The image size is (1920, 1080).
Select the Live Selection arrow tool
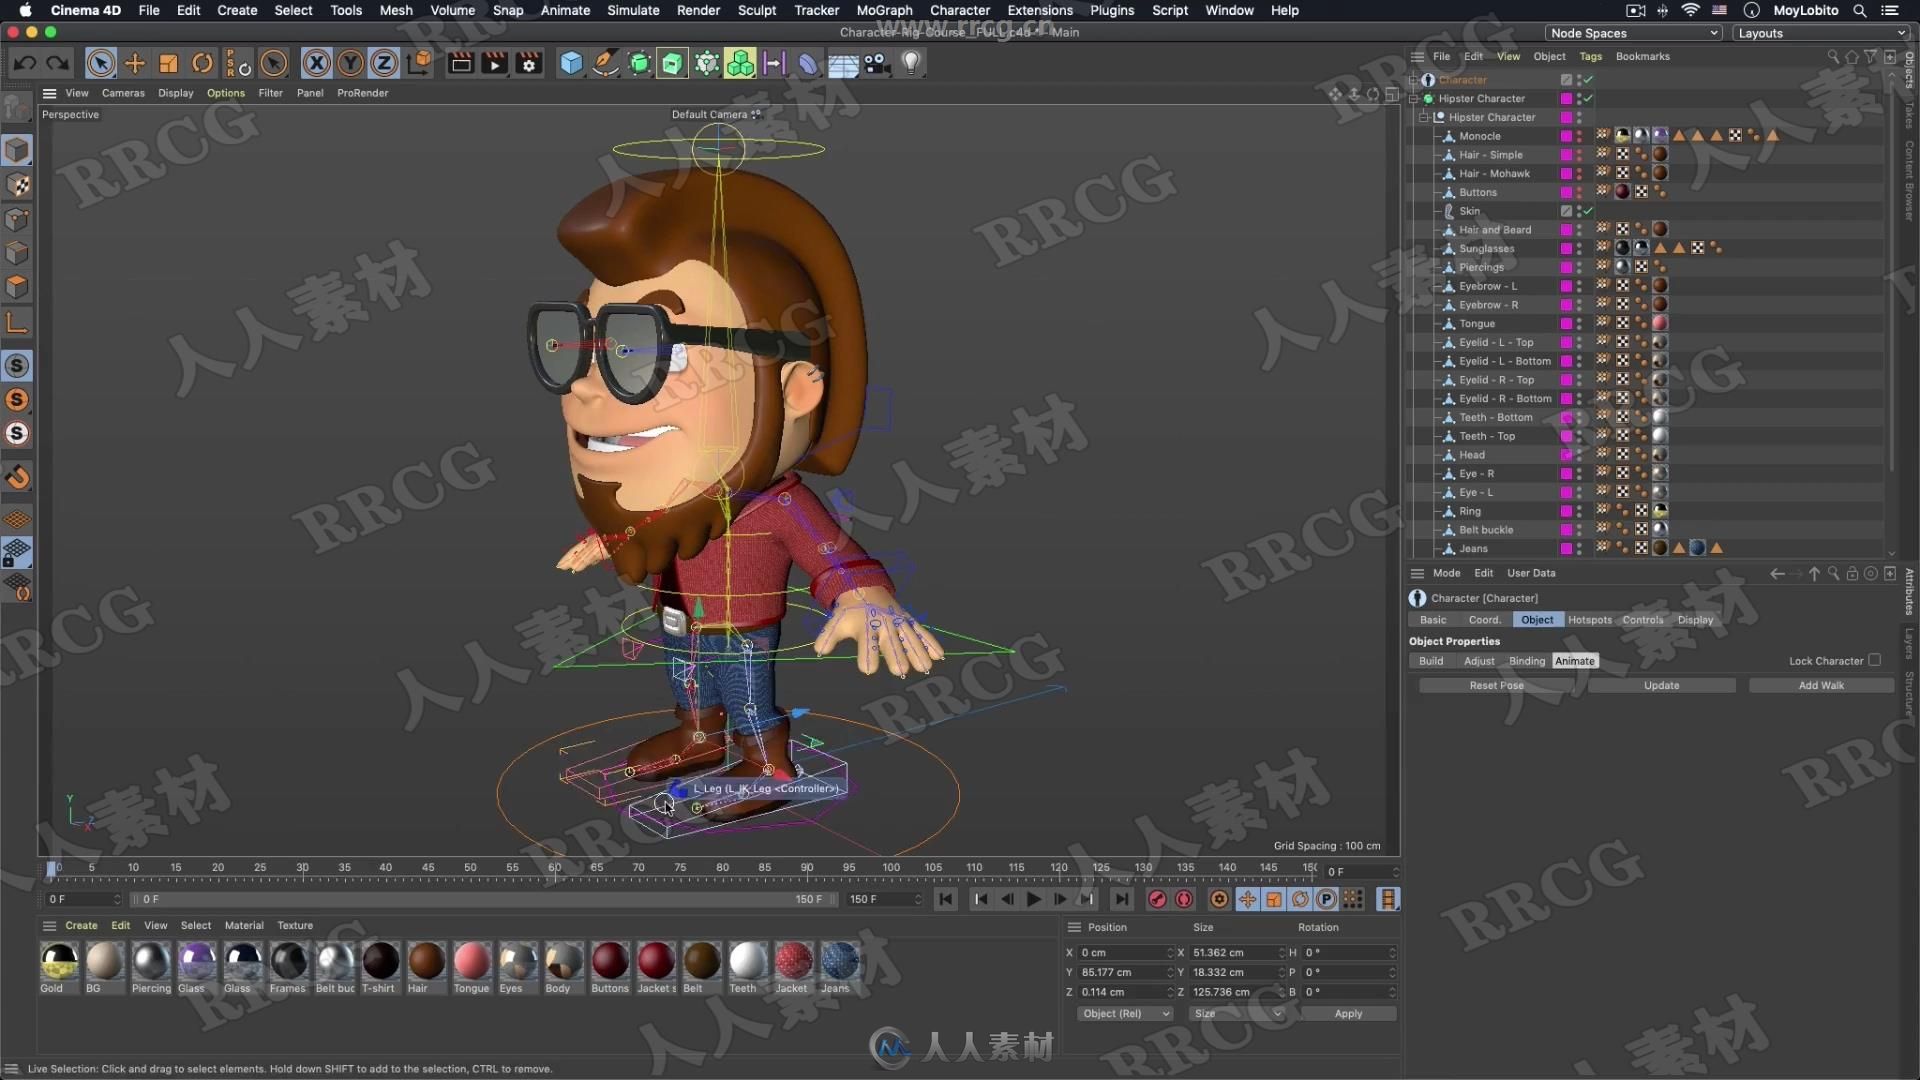[100, 63]
